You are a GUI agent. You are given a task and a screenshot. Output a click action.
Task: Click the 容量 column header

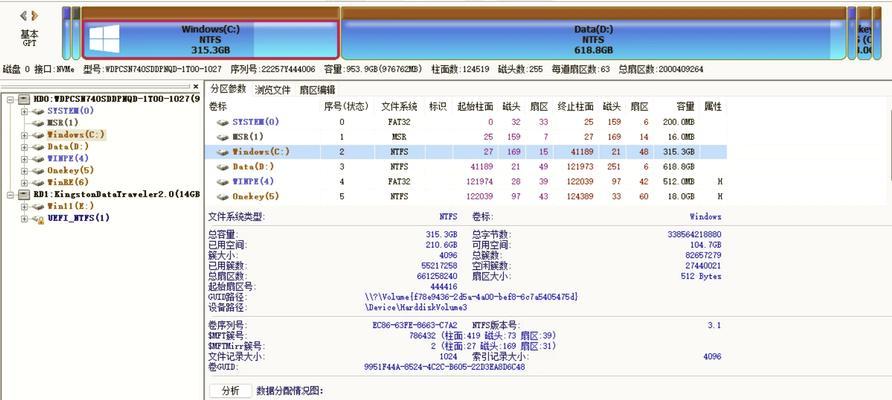(685, 106)
